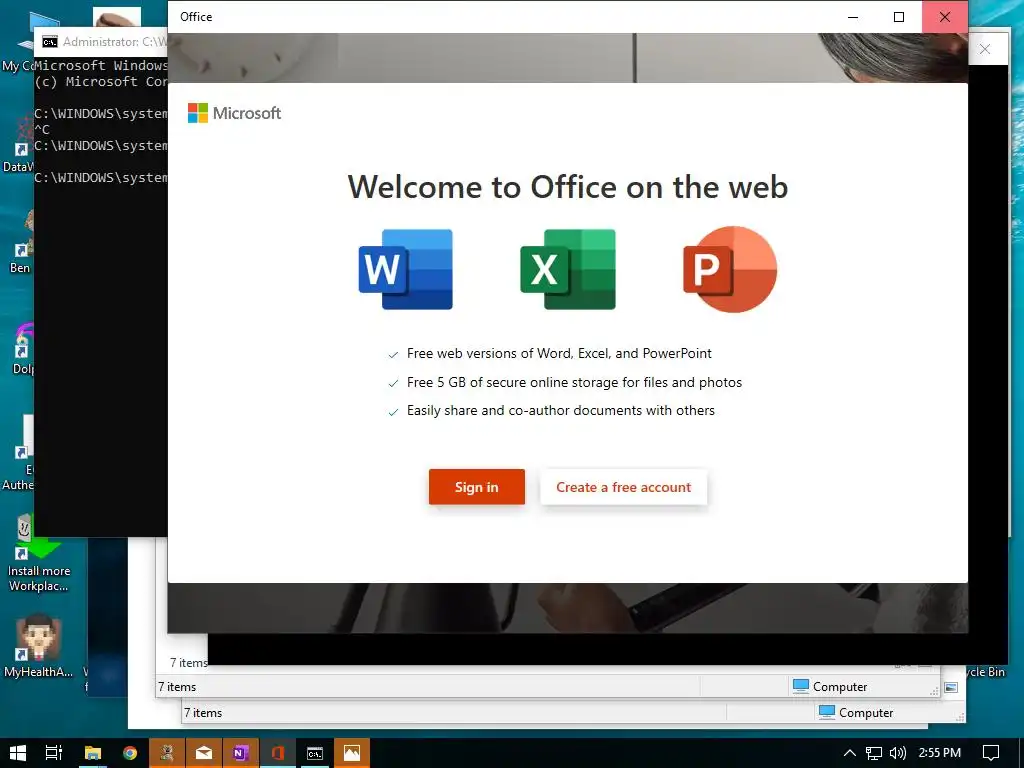Maximize the Office window

(899, 17)
